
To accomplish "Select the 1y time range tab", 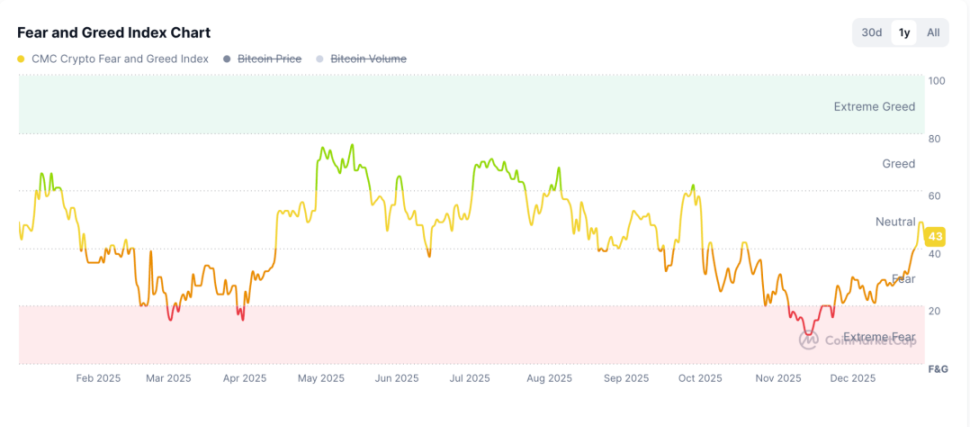I will click(904, 32).
